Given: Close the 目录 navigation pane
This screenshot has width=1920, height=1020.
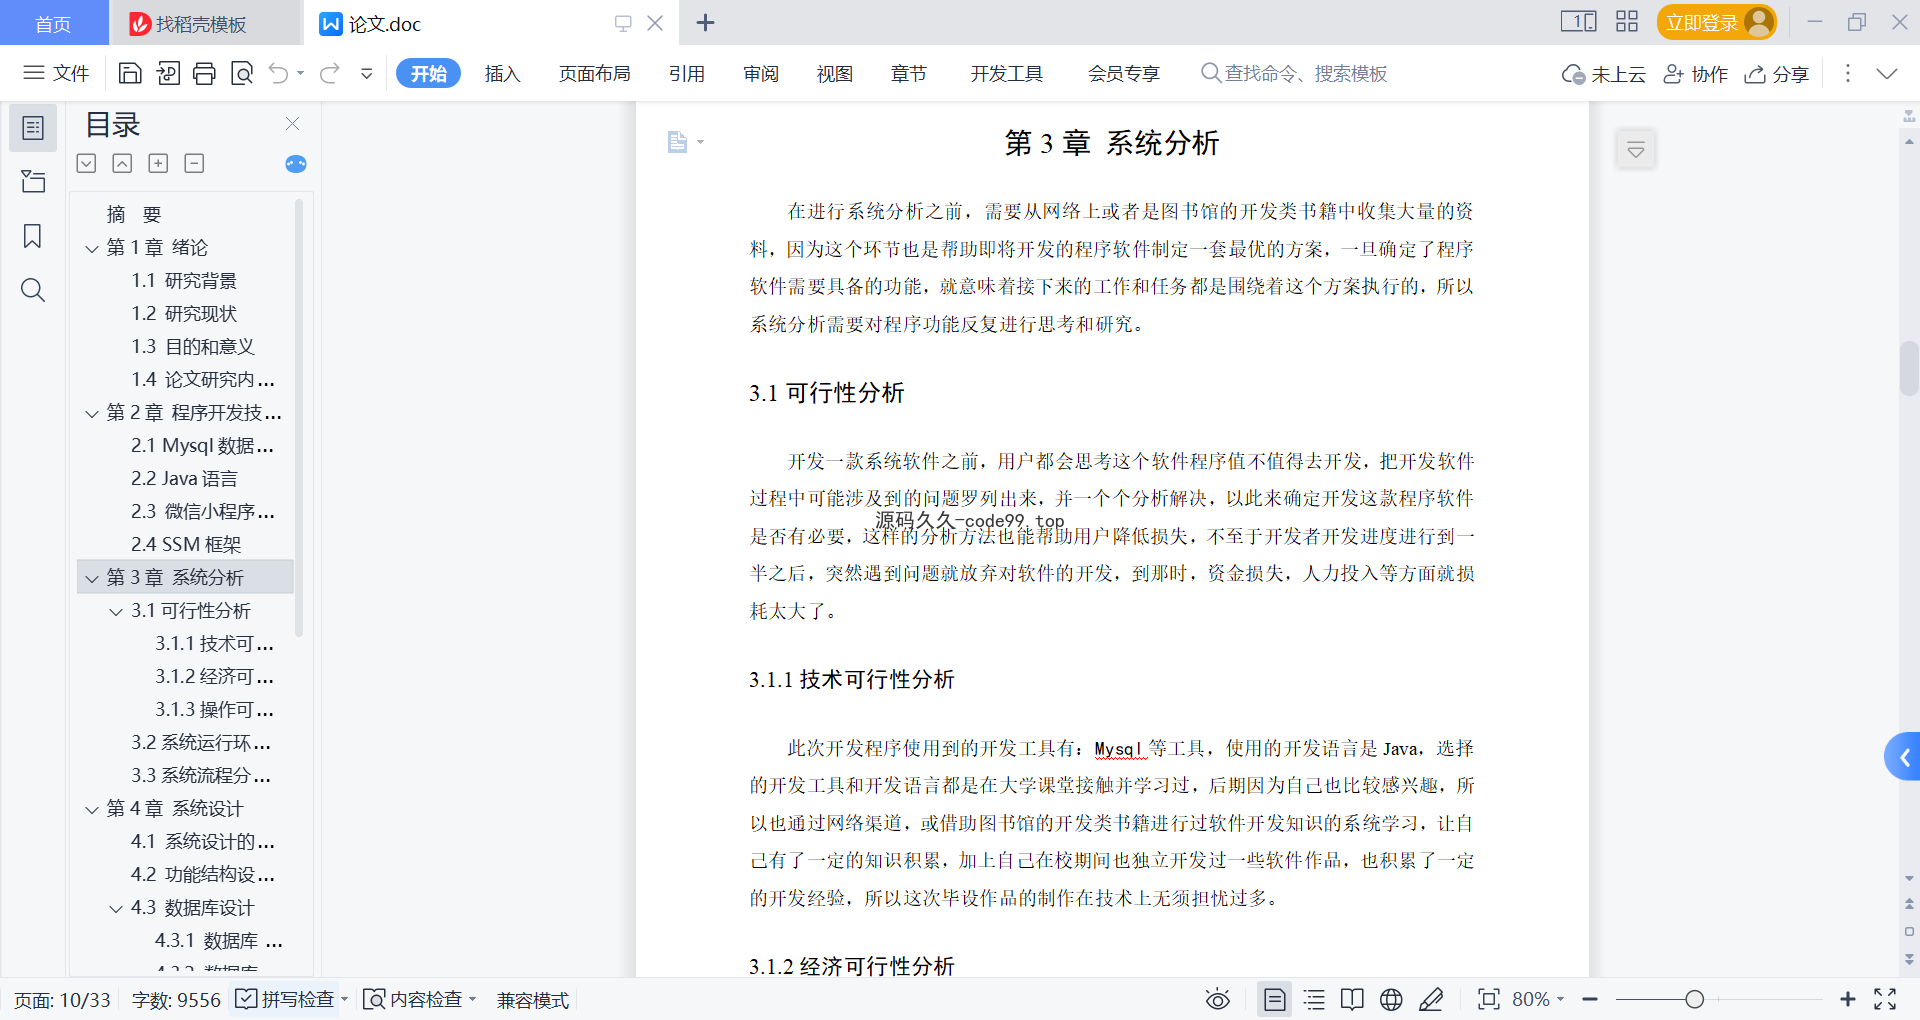Looking at the screenshot, I should point(292,123).
